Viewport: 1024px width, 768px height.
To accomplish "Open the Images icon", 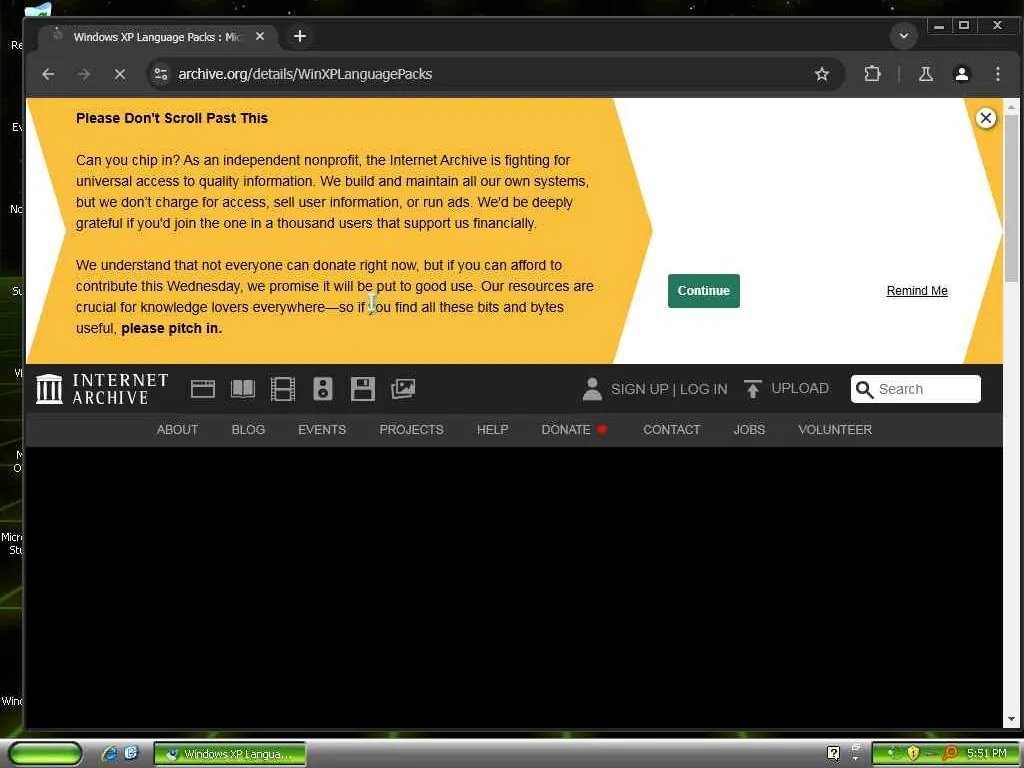I will (403, 389).
